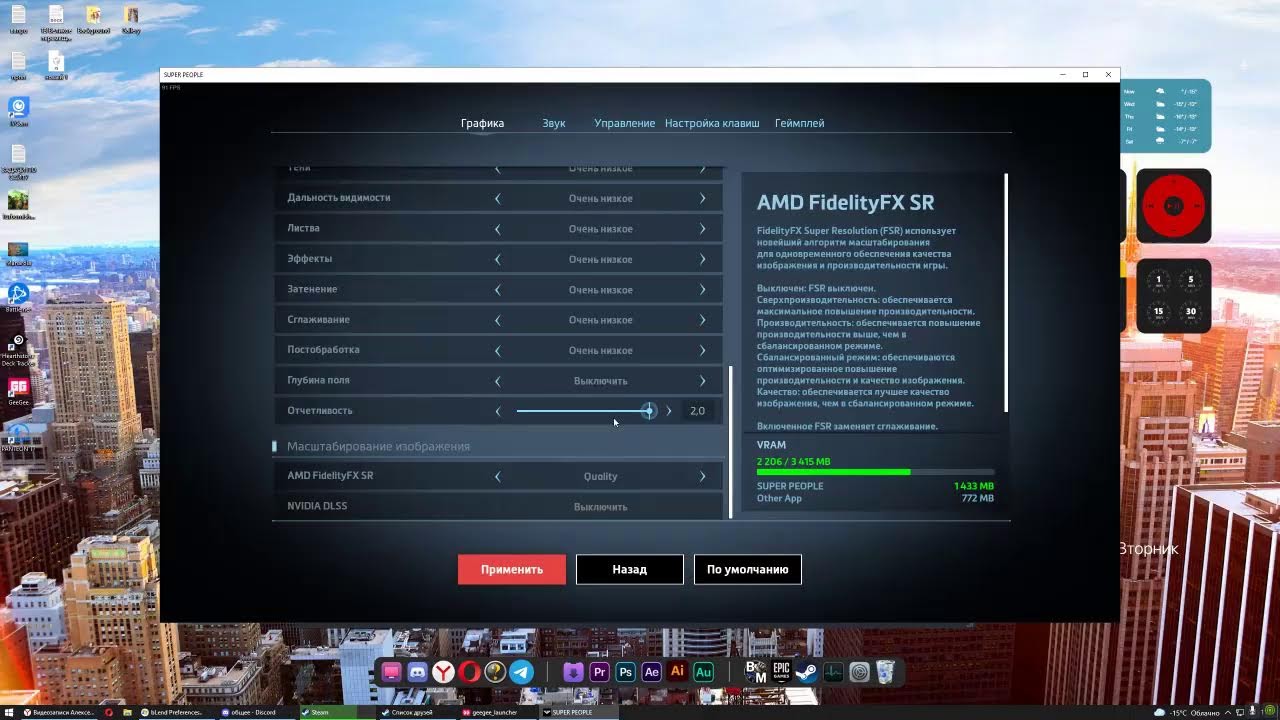Open the purple download folder in the dock

tap(574, 673)
